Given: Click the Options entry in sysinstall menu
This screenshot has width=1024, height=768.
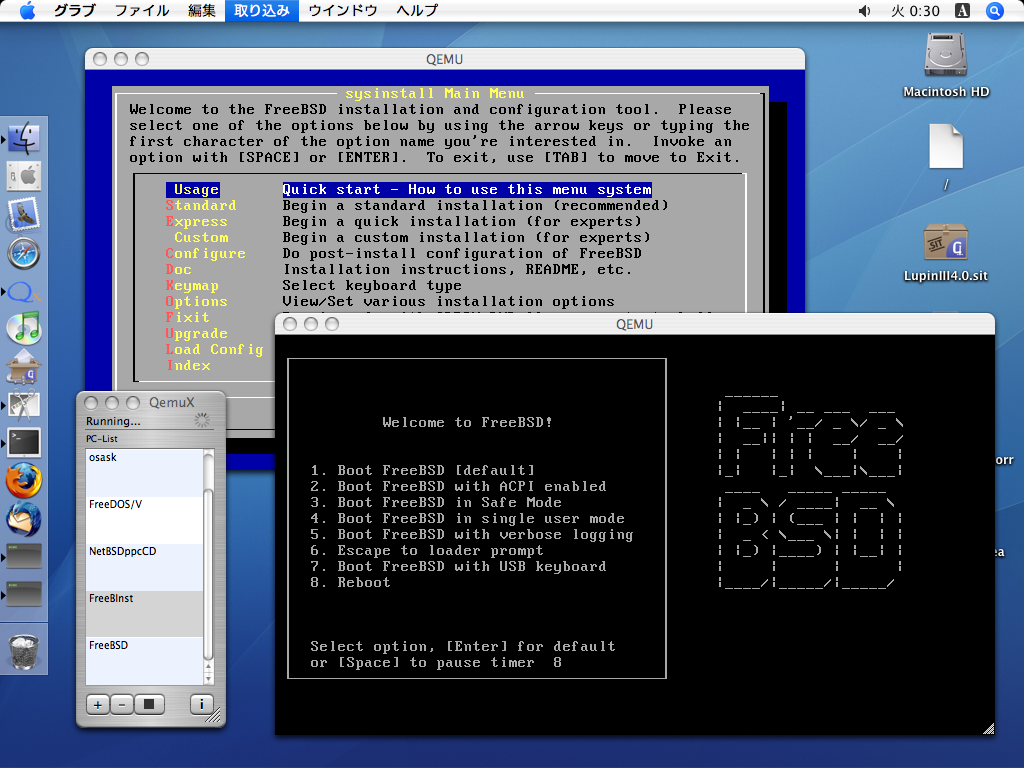Looking at the screenshot, I should 197,302.
